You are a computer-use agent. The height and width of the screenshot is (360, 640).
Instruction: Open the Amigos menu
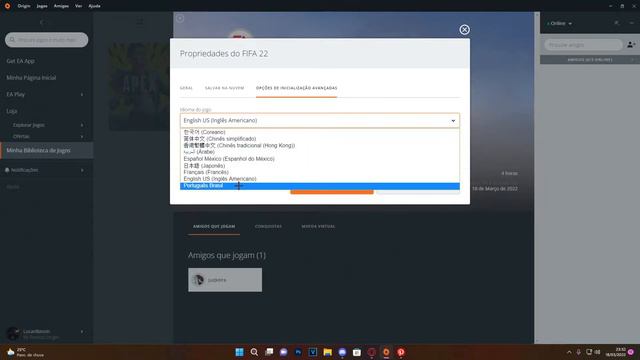coord(61,6)
